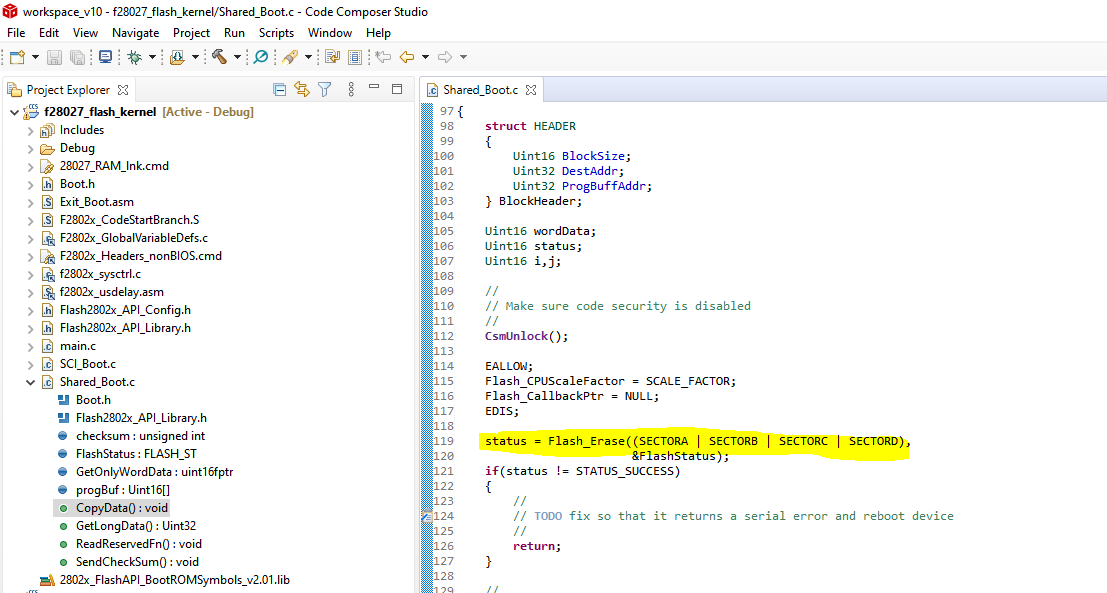Click the Search flashlight toolbar icon
This screenshot has height=593, width=1107.
(x=289, y=57)
